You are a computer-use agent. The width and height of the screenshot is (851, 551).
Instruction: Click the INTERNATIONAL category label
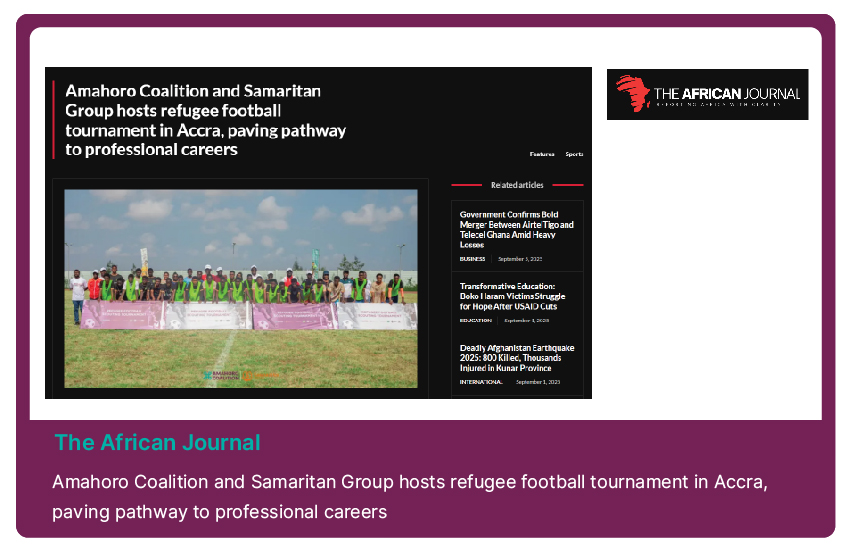481,382
